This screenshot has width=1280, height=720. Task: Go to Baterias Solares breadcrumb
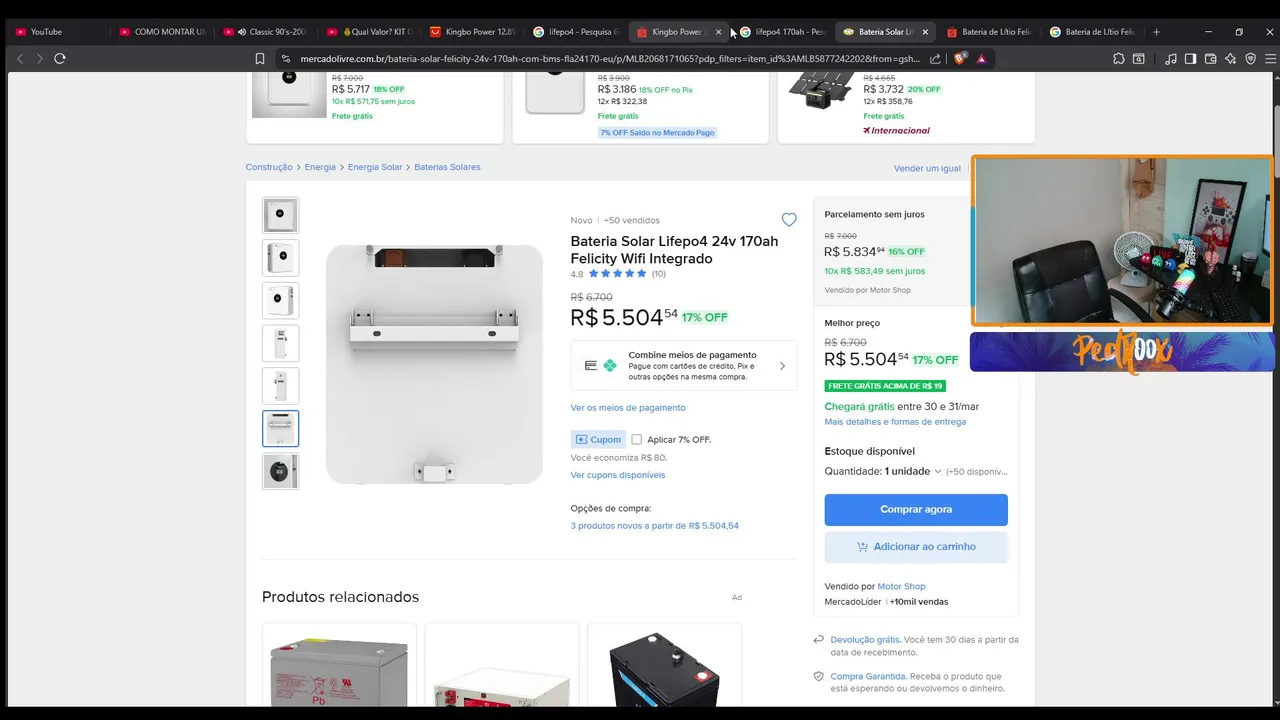coord(447,167)
